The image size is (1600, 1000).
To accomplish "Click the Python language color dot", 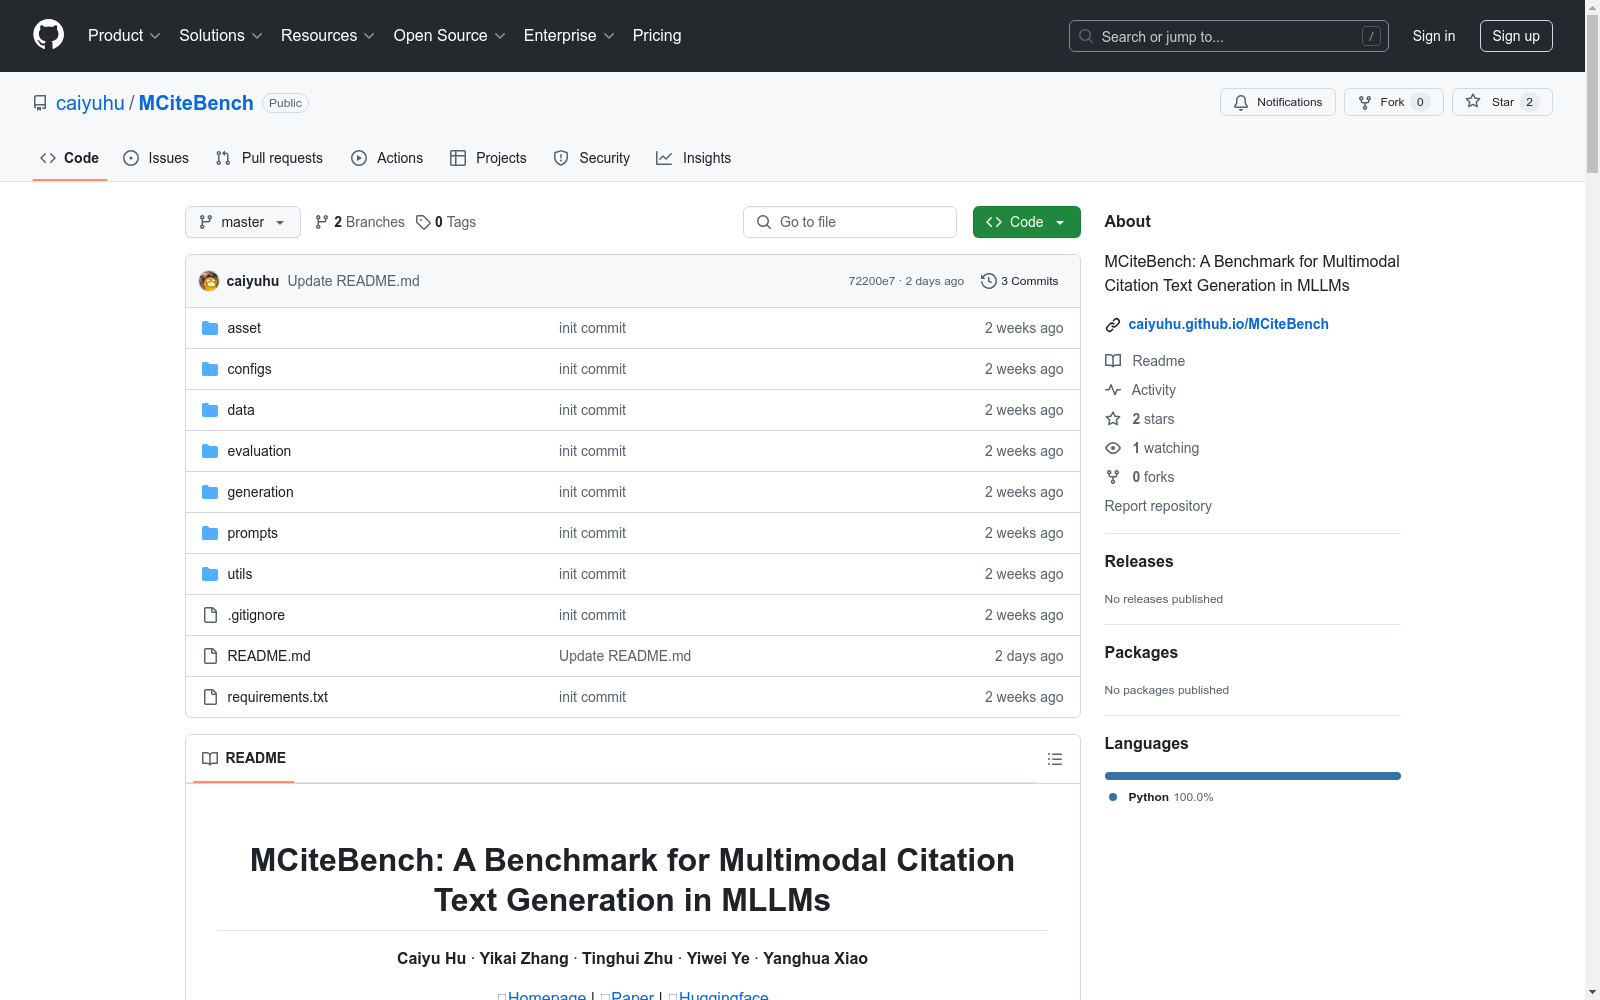I will click(1113, 797).
